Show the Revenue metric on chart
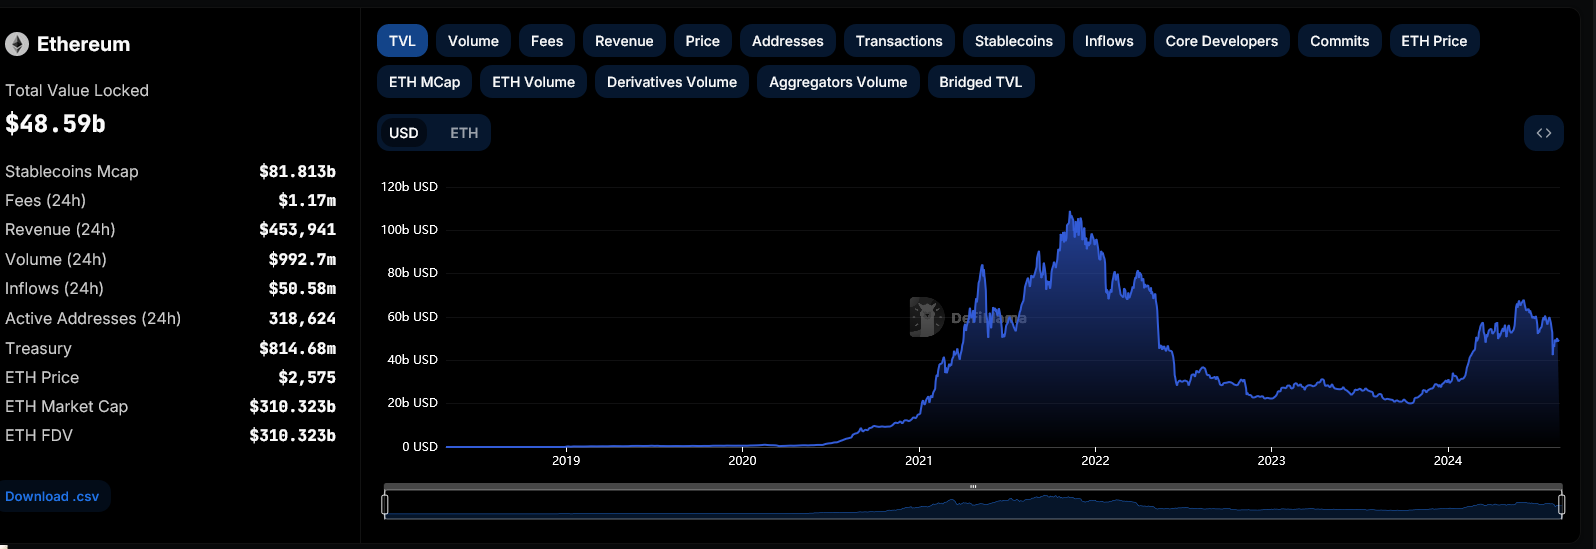Image resolution: width=1596 pixels, height=549 pixels. click(x=624, y=41)
